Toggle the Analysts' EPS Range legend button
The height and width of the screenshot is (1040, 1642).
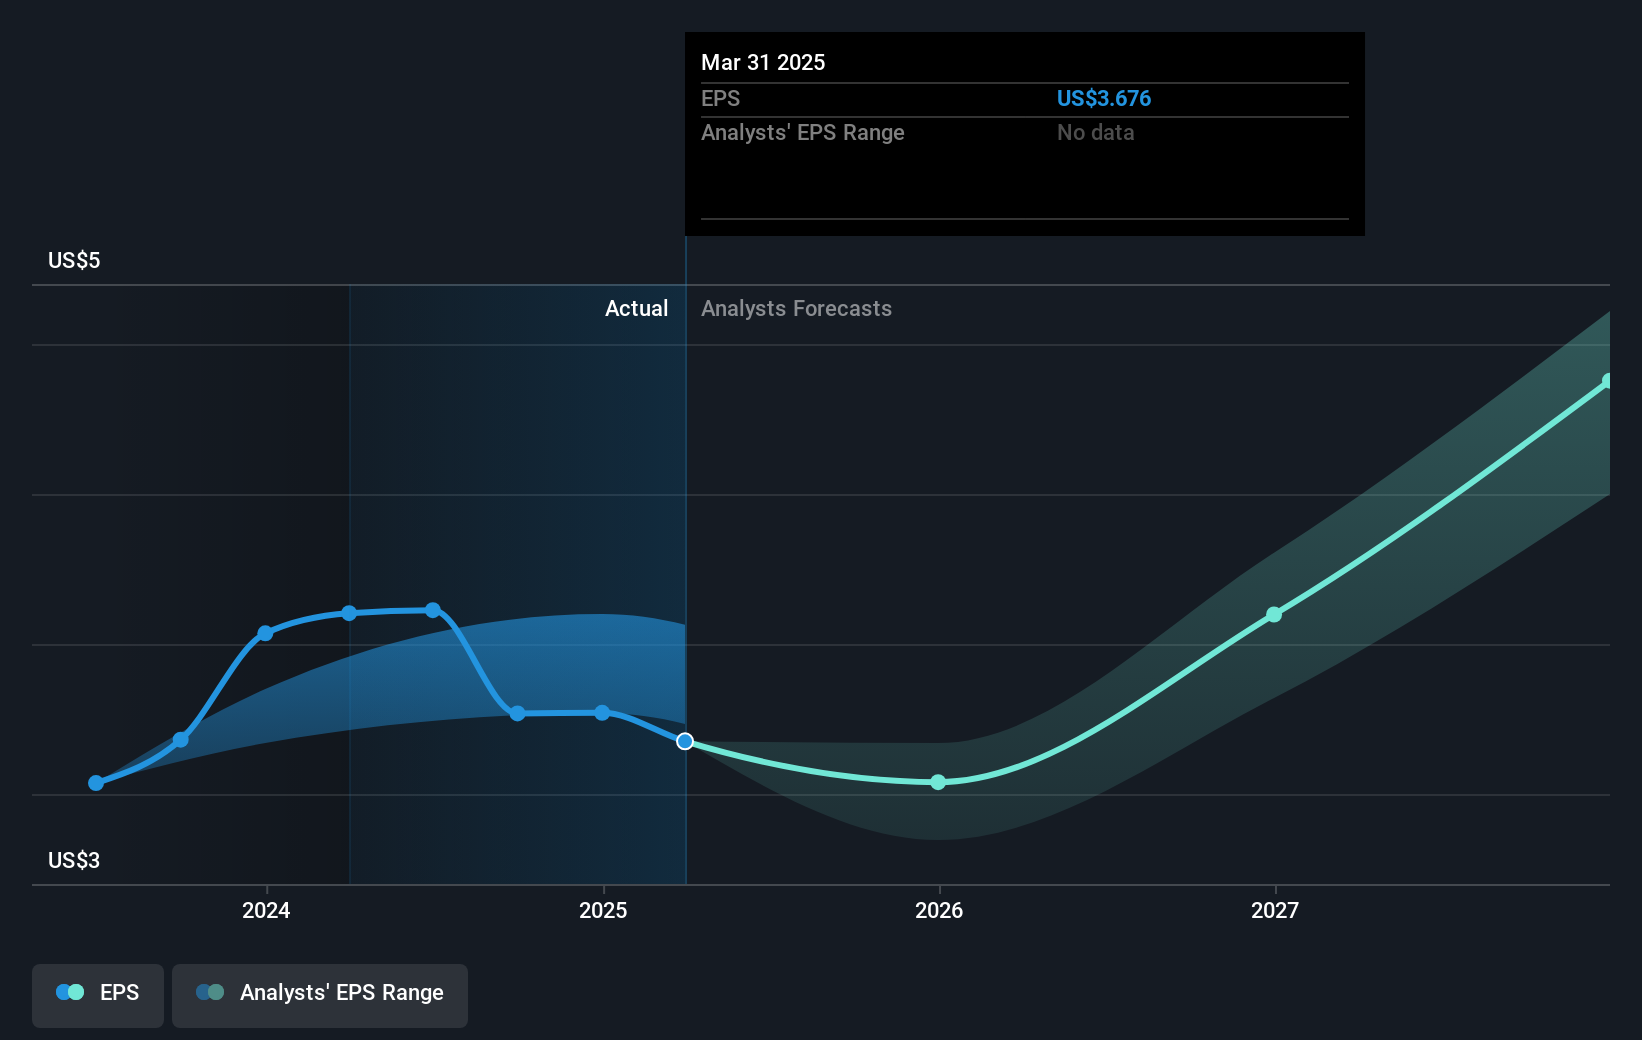[320, 995]
